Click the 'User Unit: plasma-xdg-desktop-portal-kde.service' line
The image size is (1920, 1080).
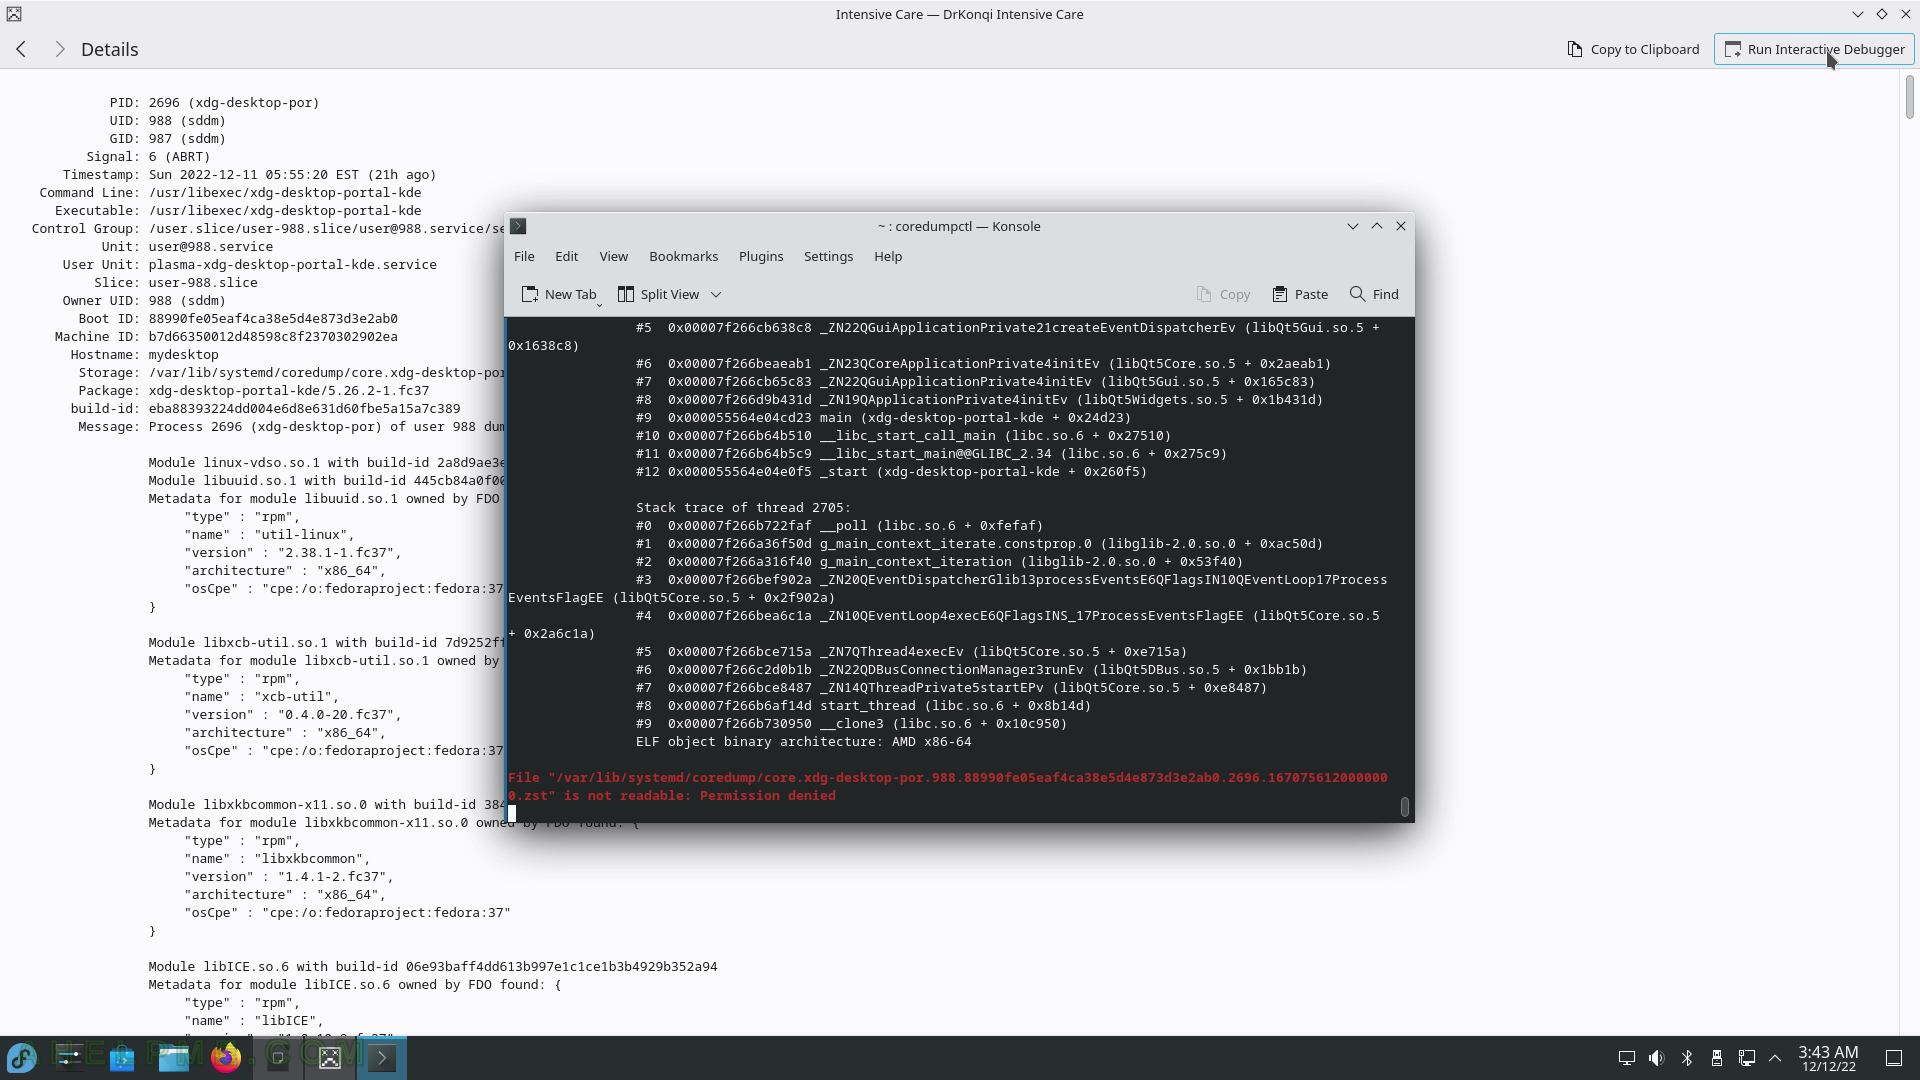click(249, 265)
